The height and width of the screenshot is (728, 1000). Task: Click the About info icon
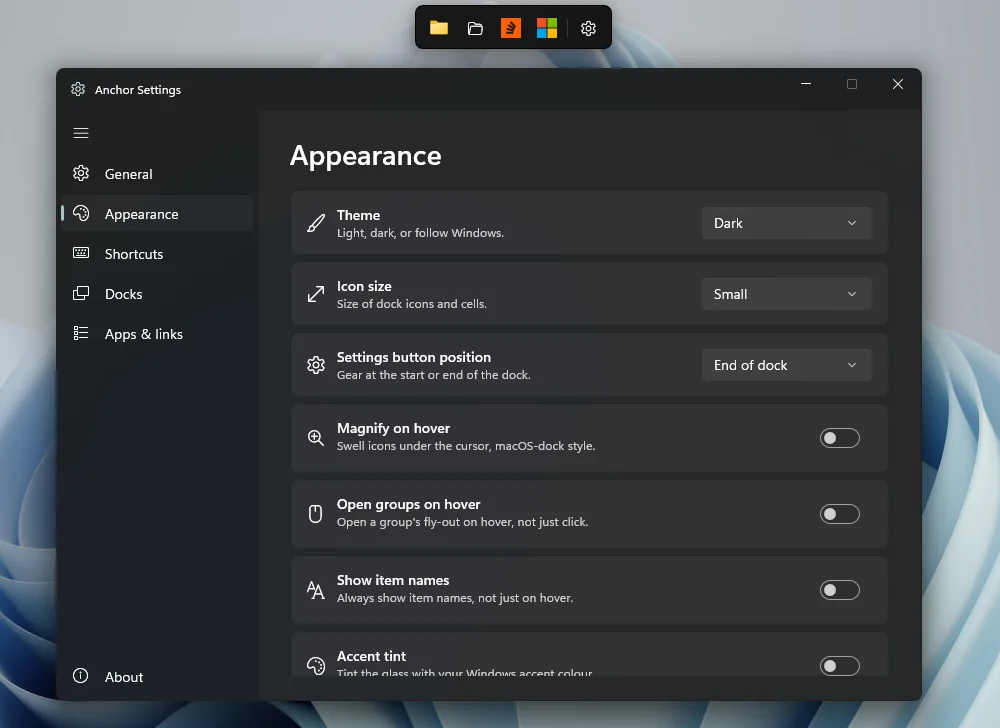[80, 676]
